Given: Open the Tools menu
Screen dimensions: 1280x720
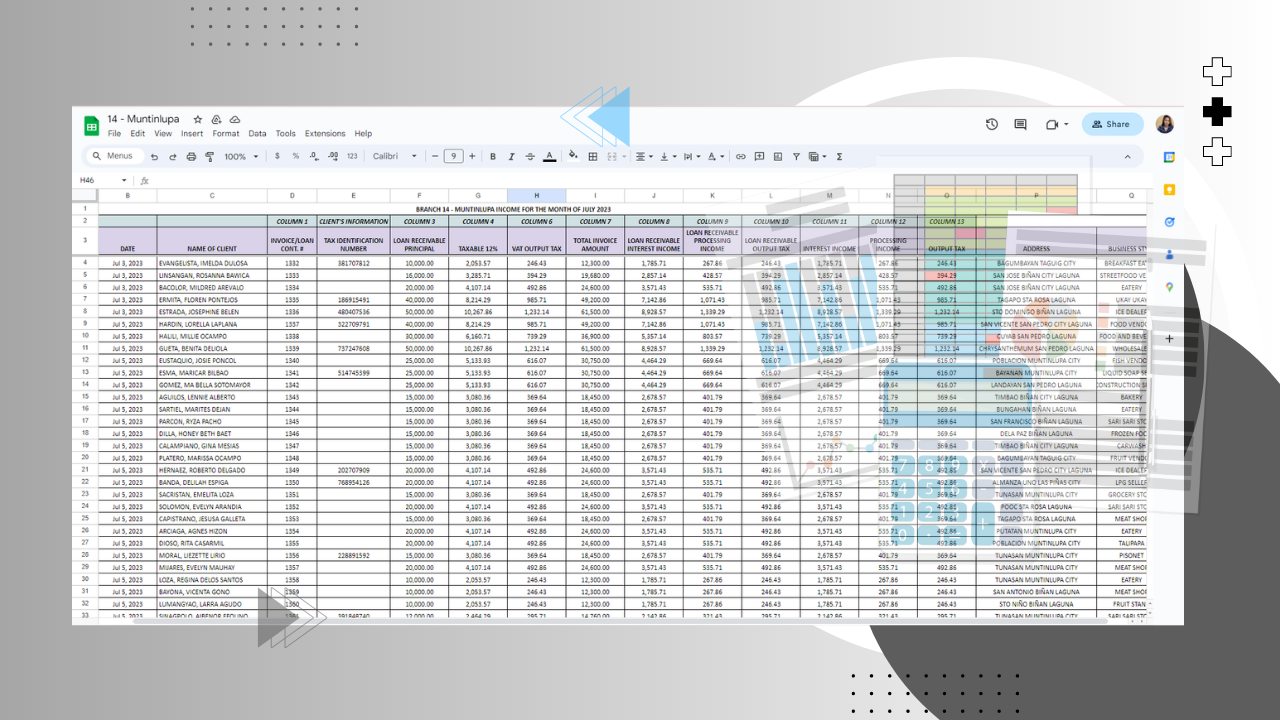Looking at the screenshot, I should [x=286, y=134].
